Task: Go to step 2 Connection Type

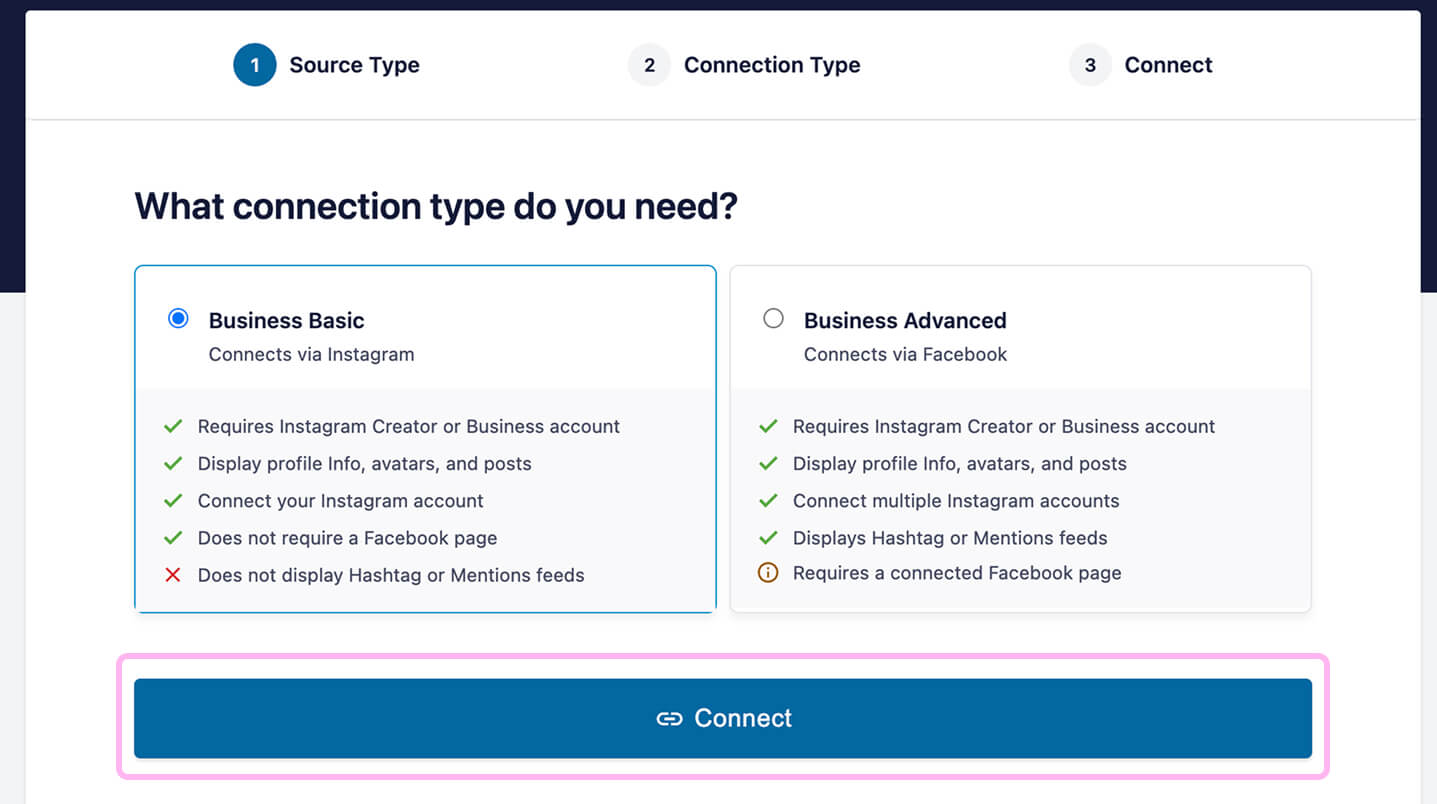Action: click(x=744, y=65)
